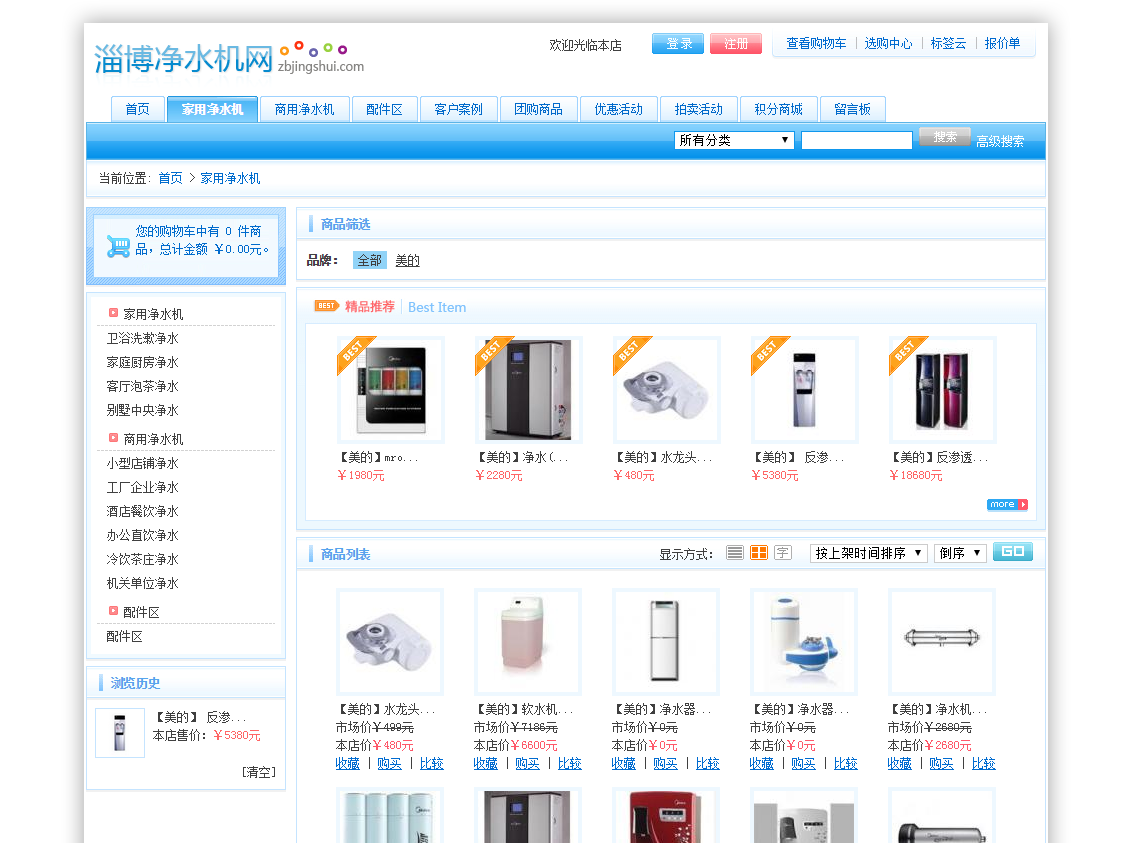This screenshot has width=1133, height=843.
Task: Open the ¥1980 best item thumbnail
Action: 390,389
